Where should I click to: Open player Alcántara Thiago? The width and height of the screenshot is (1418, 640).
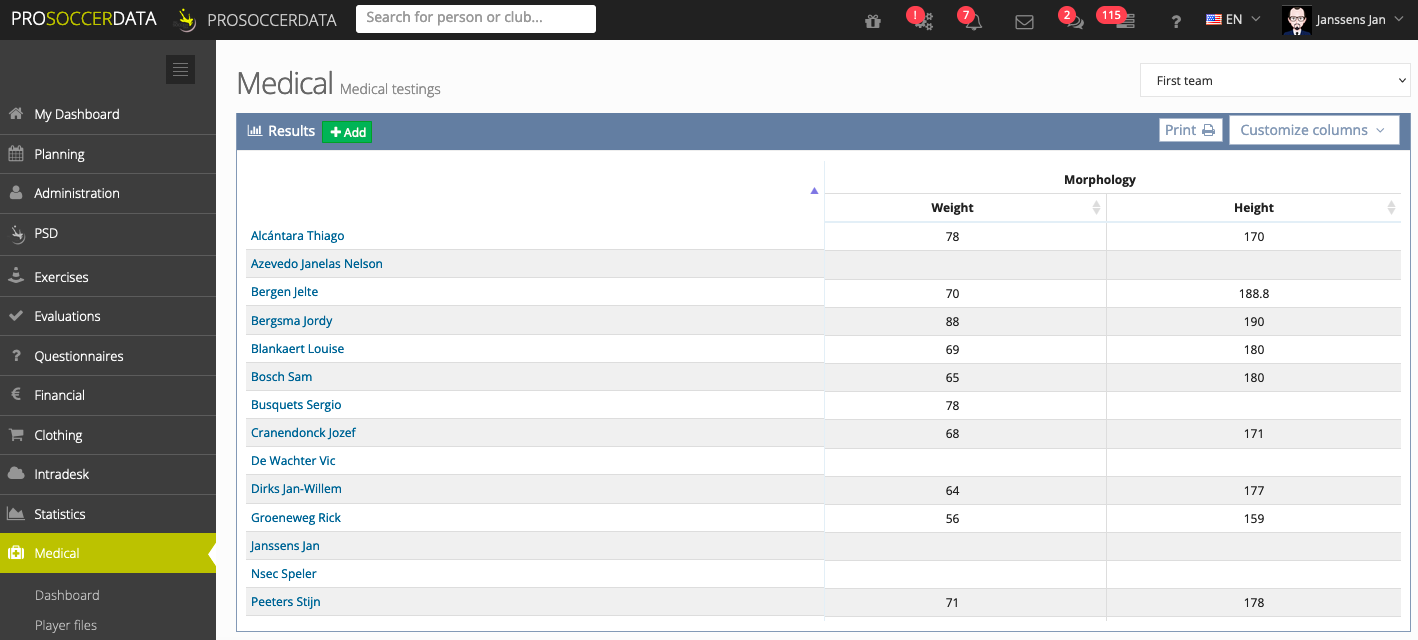tap(297, 236)
